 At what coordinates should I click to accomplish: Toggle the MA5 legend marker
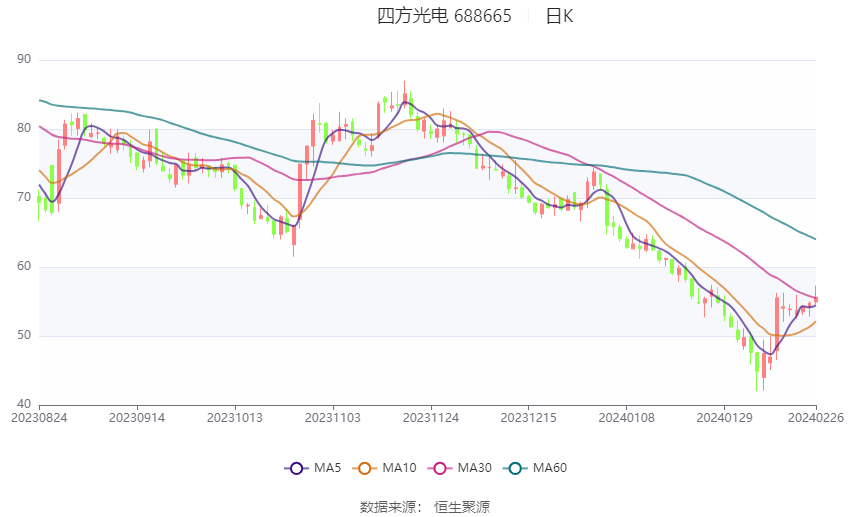(x=296, y=468)
